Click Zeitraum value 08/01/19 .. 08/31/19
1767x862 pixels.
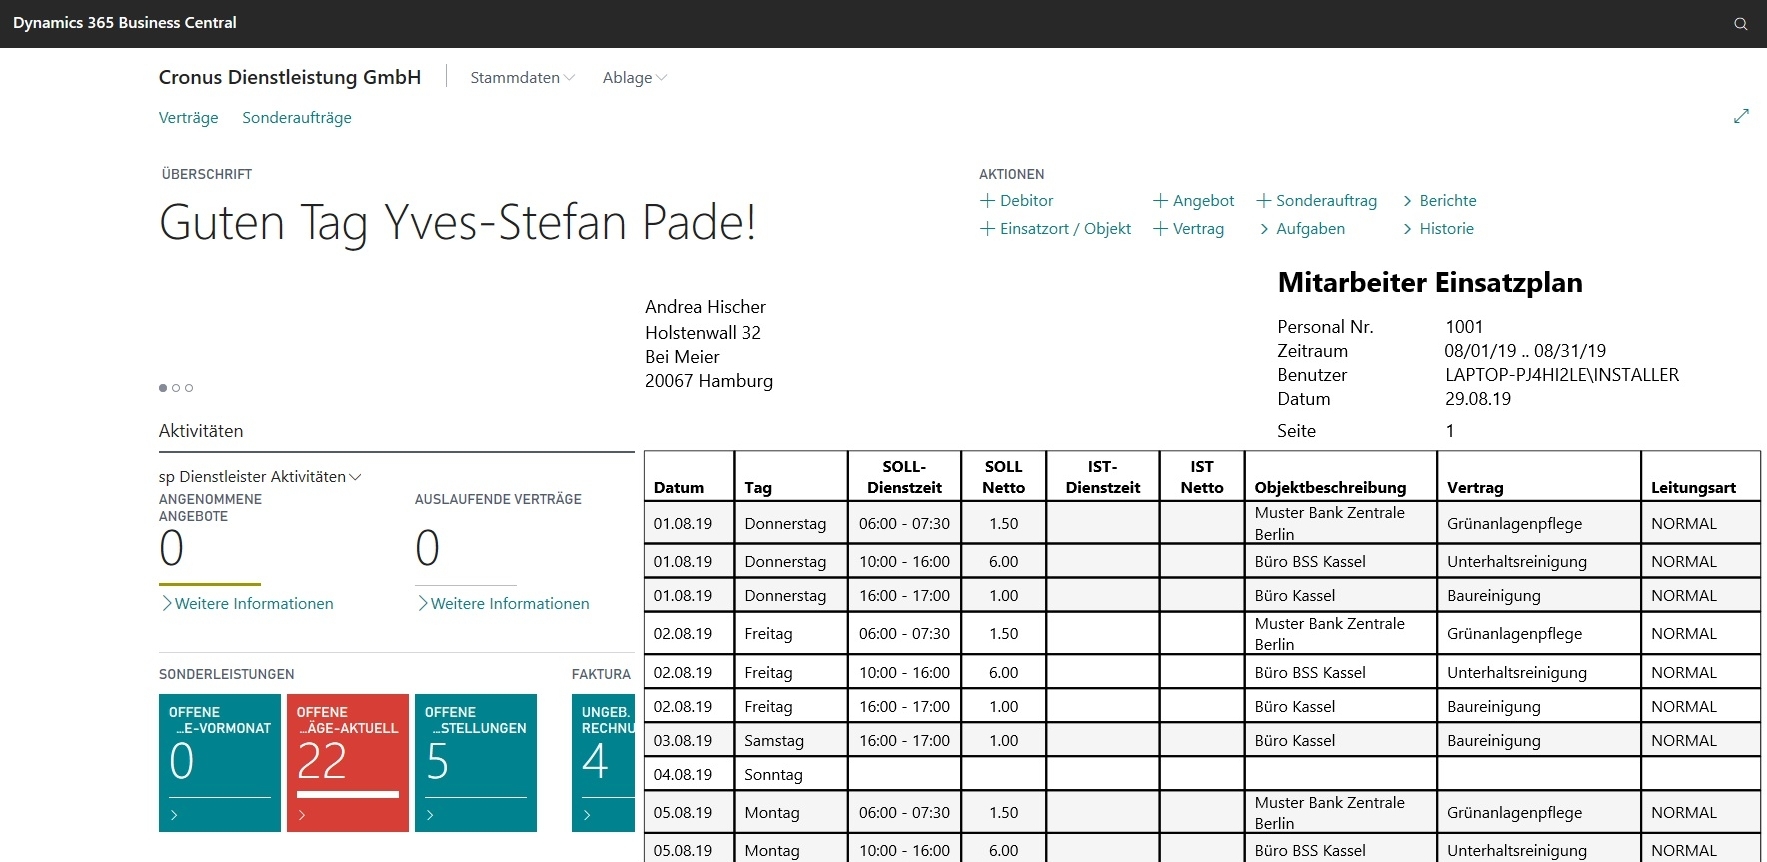click(x=1525, y=351)
